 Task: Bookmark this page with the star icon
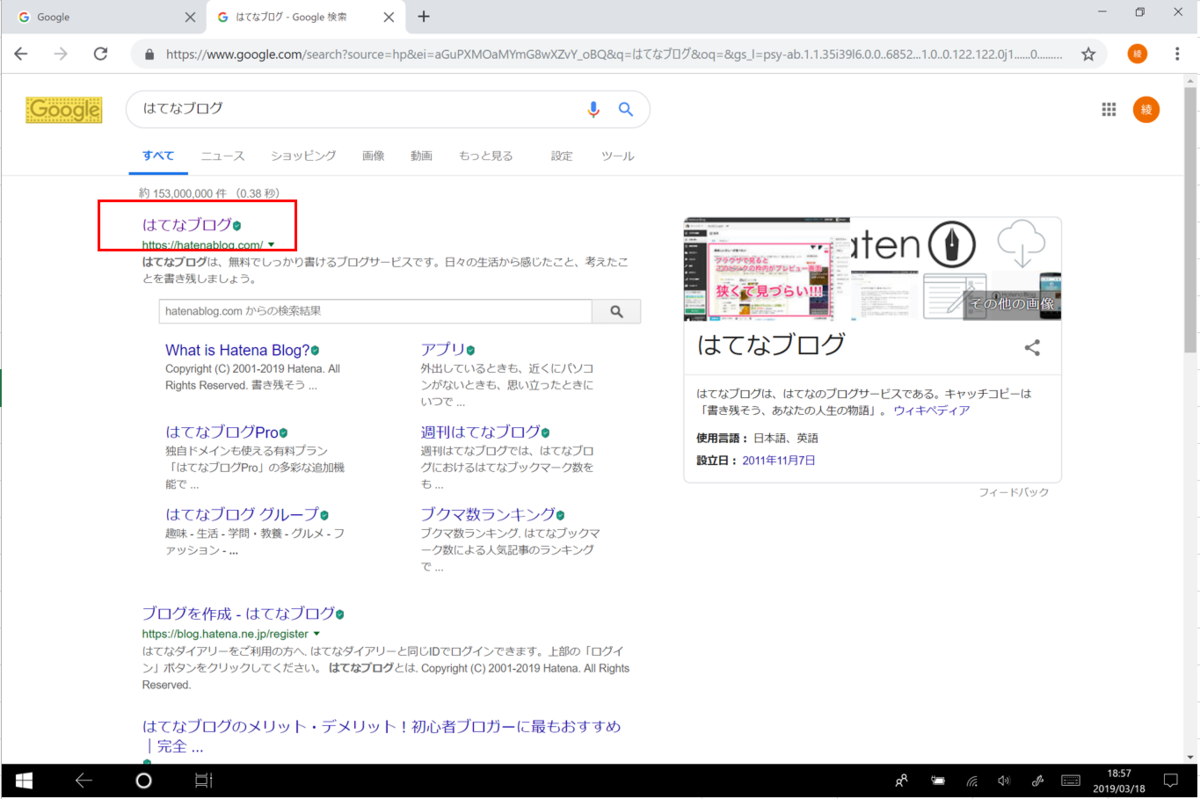[1088, 54]
